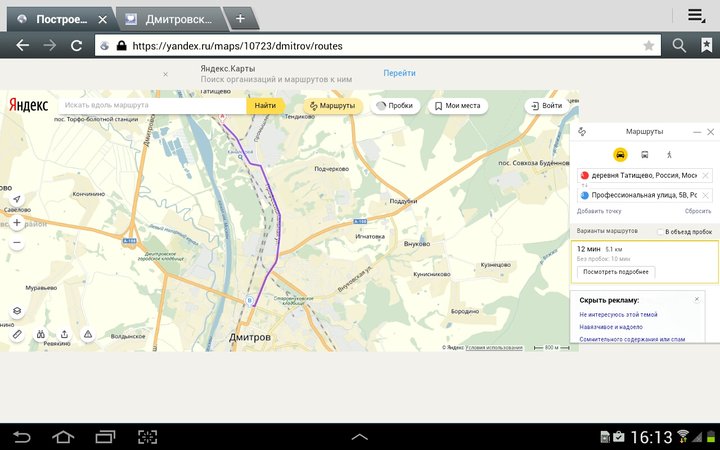Open Android home screen button
Screen dimensions: 720x450
pos(63,436)
